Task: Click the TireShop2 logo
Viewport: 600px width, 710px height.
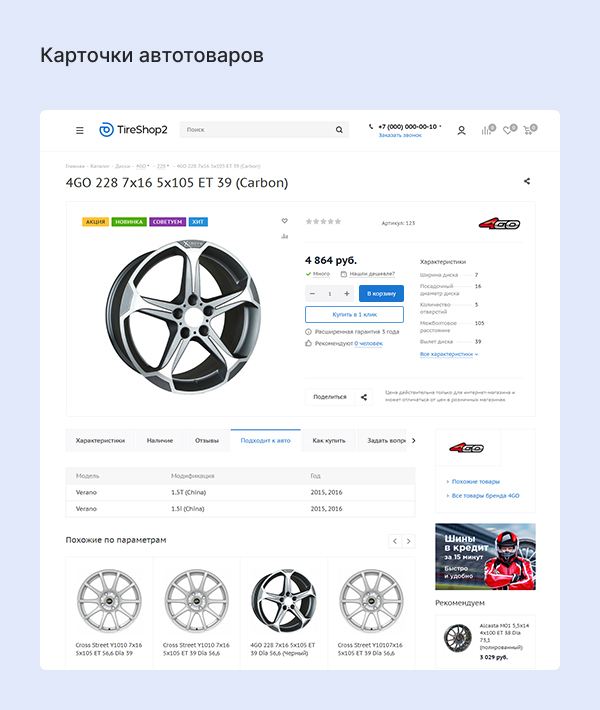Action: coord(133,130)
